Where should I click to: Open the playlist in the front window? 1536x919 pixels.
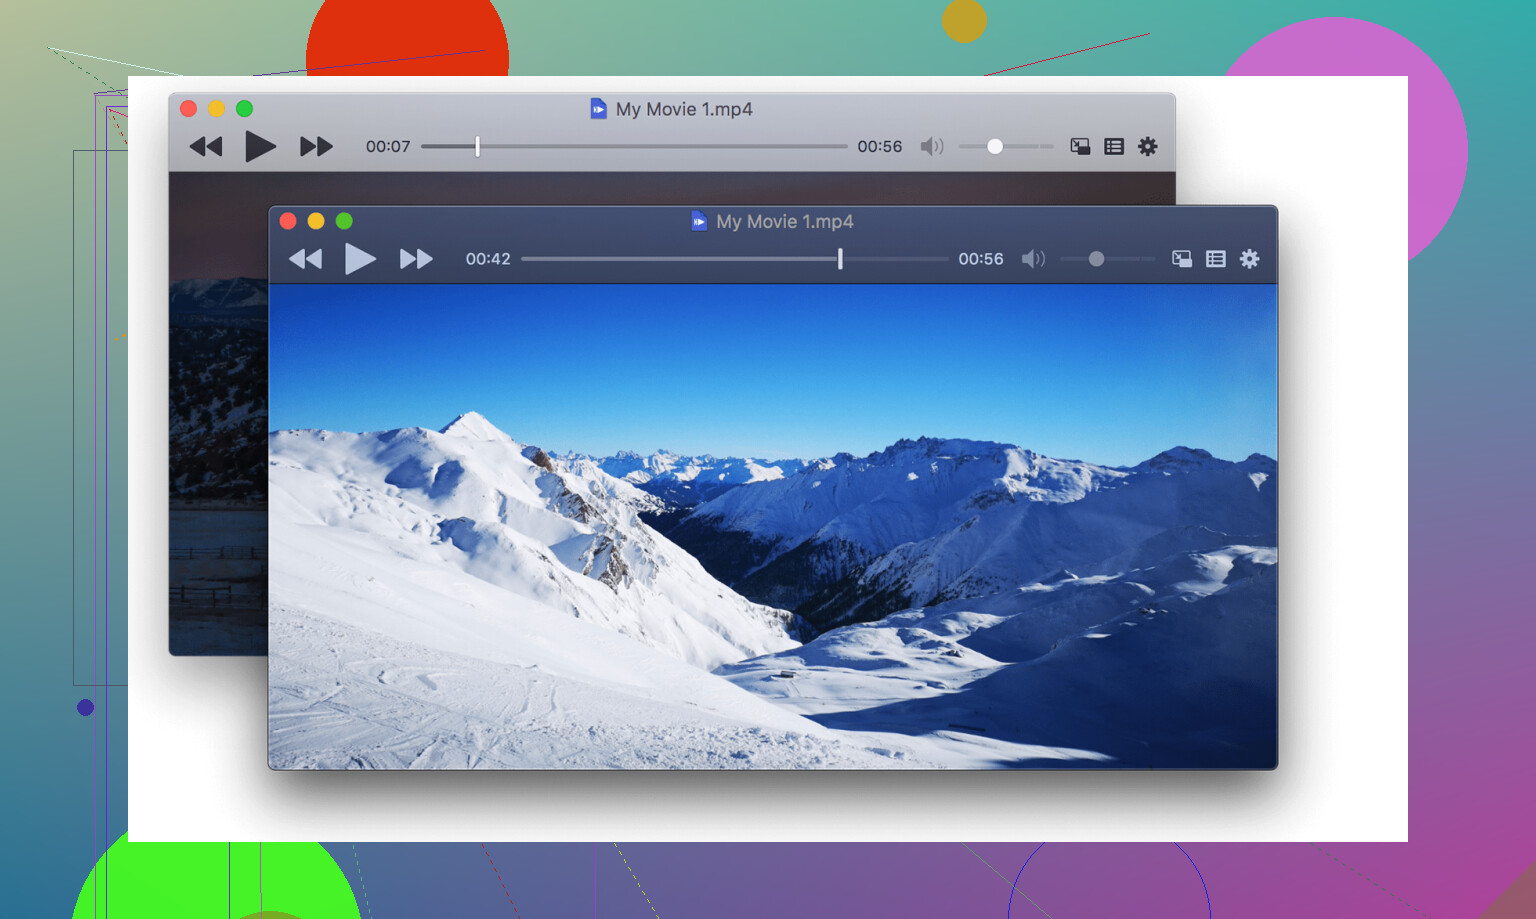pos(1216,259)
